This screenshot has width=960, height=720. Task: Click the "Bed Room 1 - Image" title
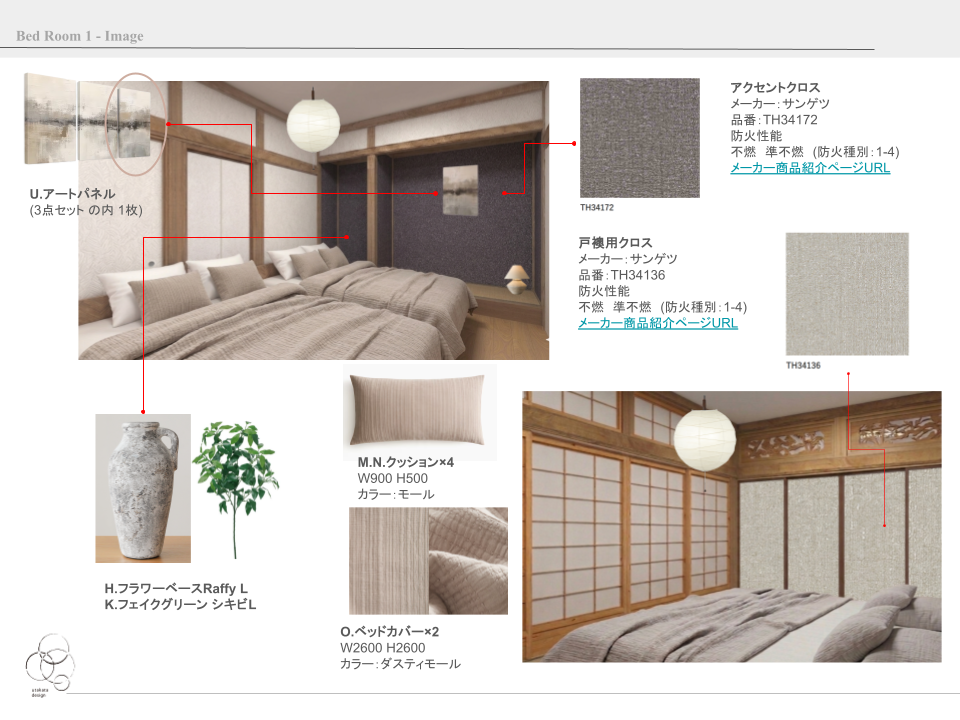pyautogui.click(x=80, y=36)
